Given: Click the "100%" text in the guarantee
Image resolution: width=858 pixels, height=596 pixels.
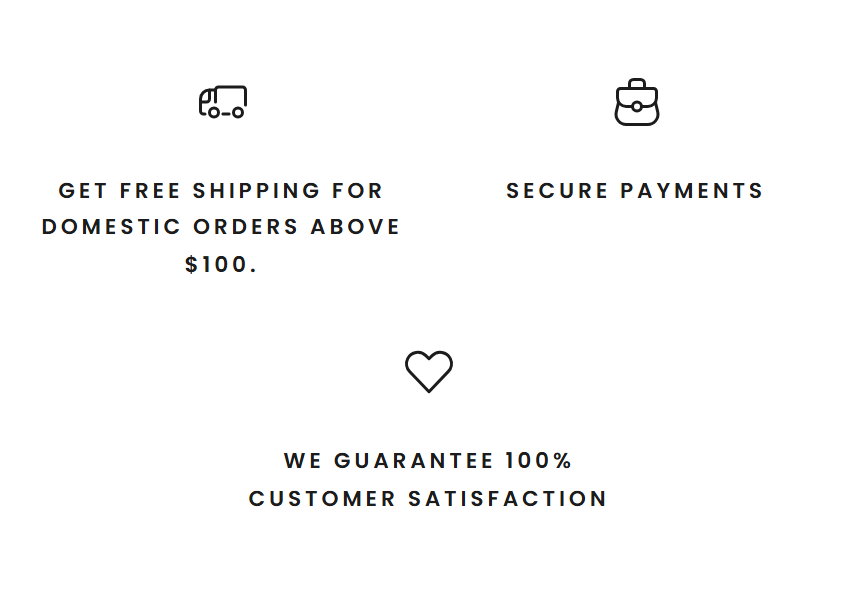Looking at the screenshot, I should 538,460.
